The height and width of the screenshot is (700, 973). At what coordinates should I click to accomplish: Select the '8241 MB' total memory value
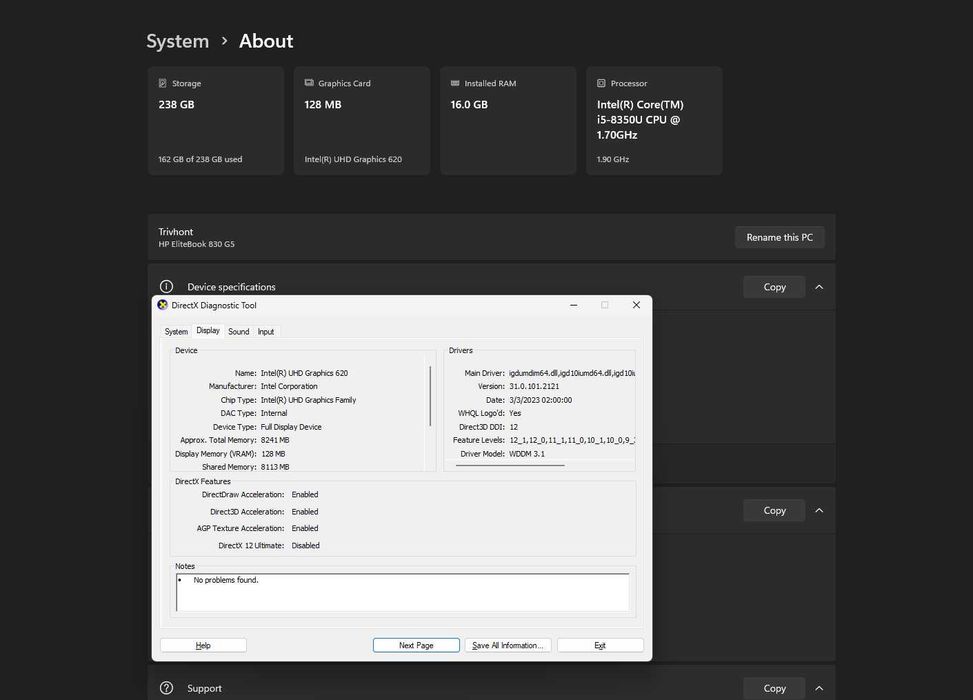coord(275,440)
